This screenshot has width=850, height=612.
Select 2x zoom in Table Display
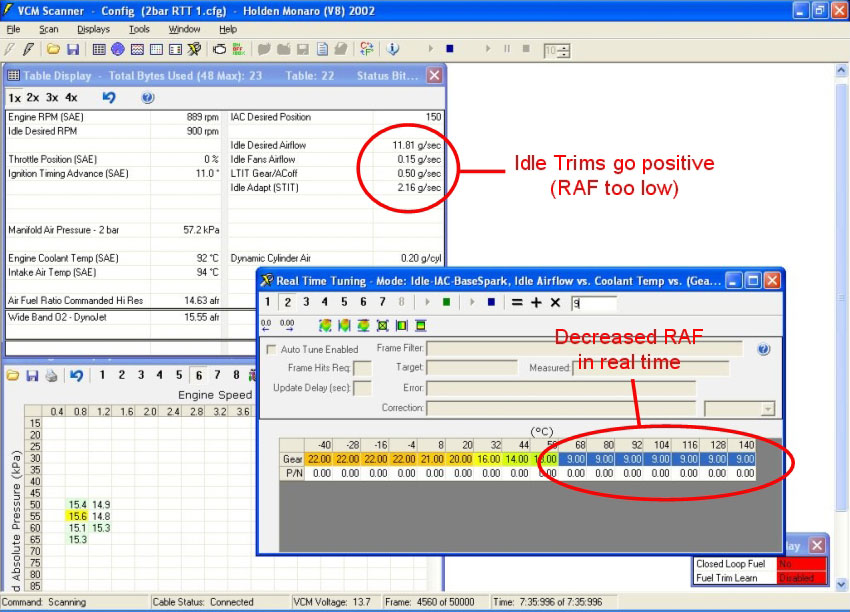click(x=33, y=98)
